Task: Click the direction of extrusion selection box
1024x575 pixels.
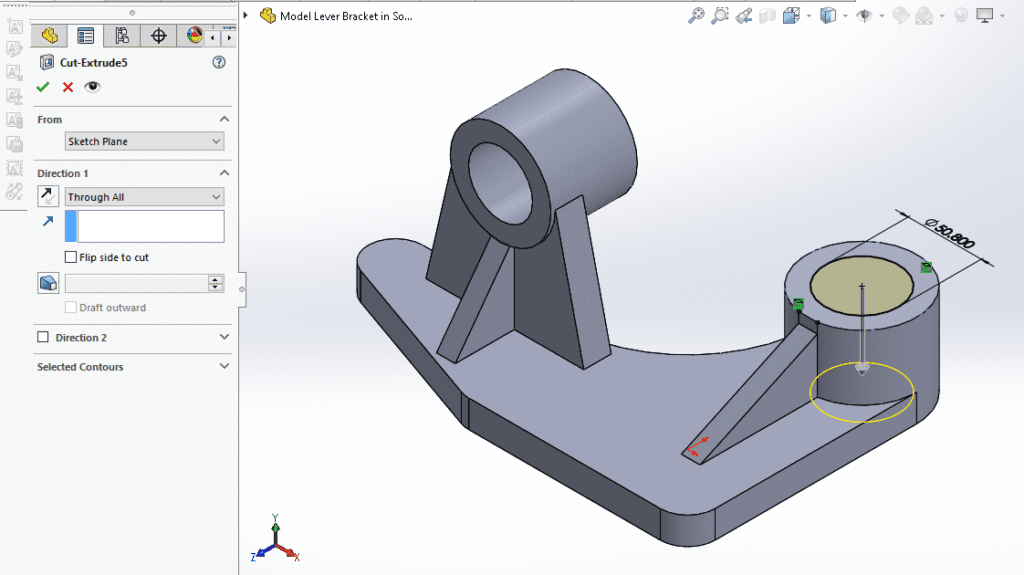Action: [144, 226]
